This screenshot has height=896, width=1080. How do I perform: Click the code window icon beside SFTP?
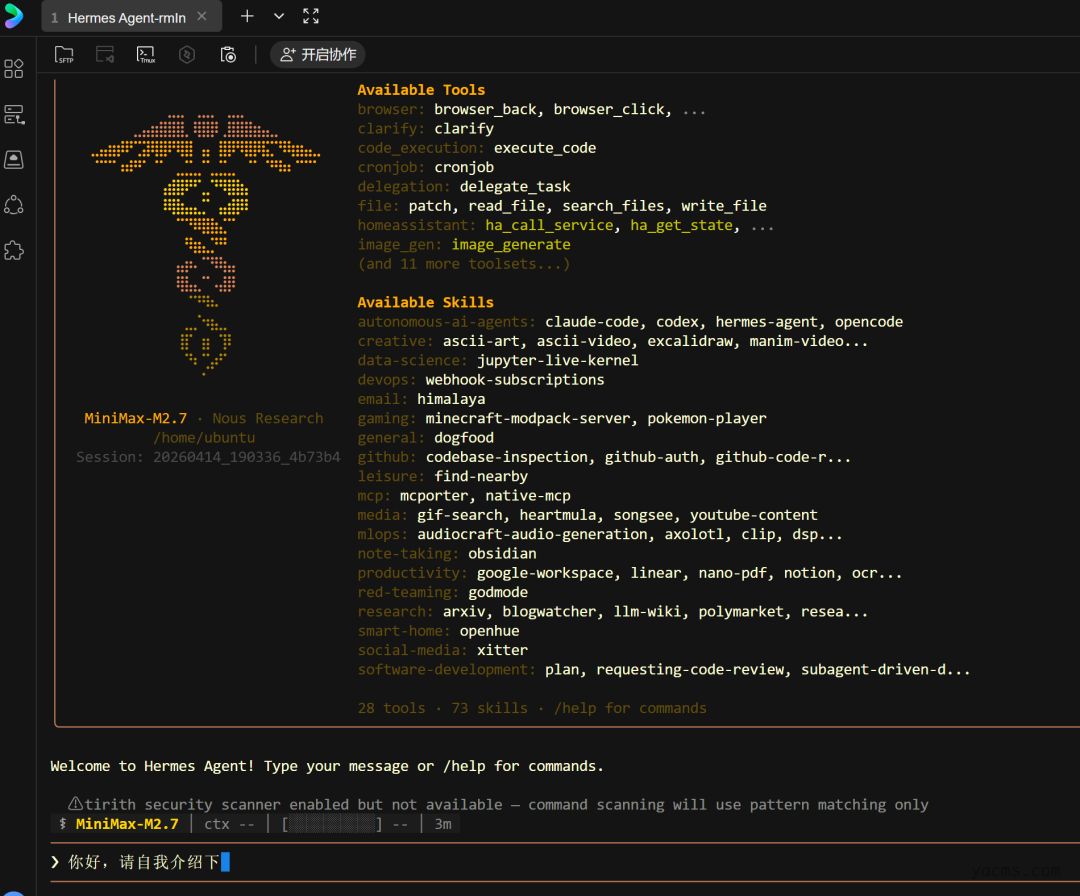tap(105, 55)
